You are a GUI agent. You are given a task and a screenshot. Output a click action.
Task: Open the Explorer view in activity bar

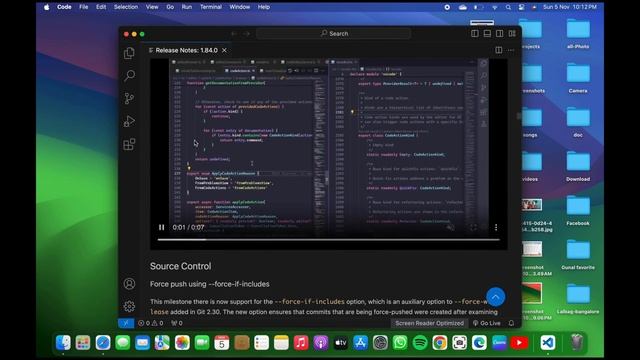129,53
